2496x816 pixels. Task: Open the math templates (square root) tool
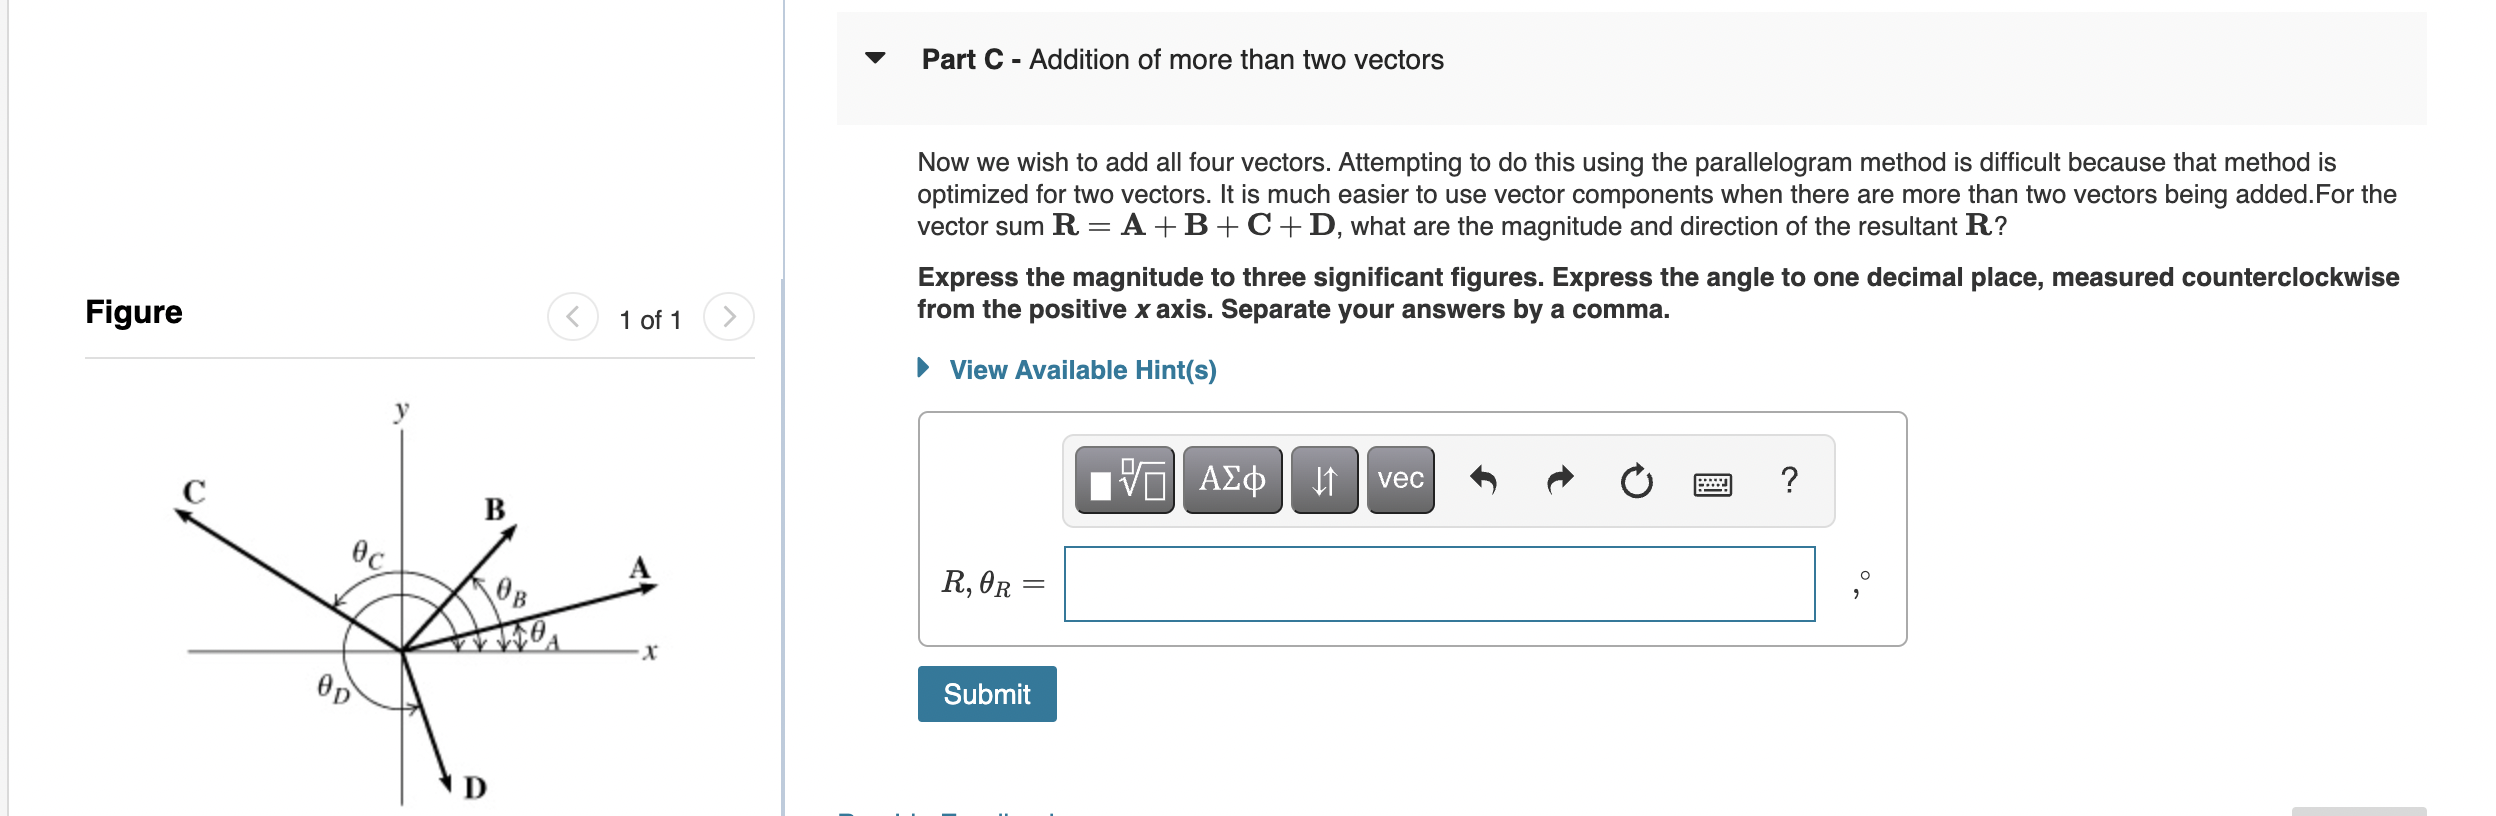click(x=1124, y=481)
